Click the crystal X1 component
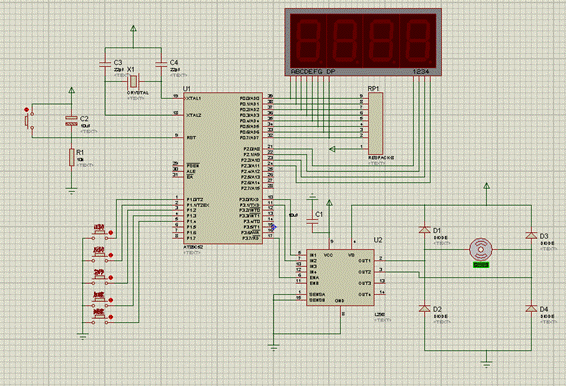 coord(133,82)
